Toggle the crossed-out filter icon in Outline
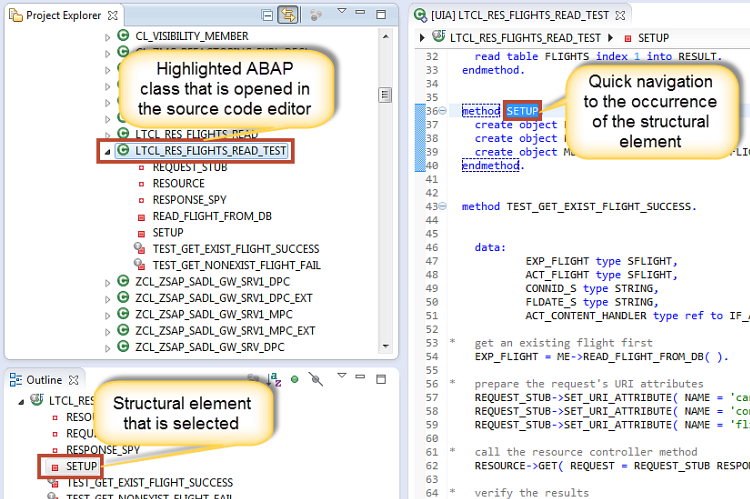750x499 pixels. 316,379
